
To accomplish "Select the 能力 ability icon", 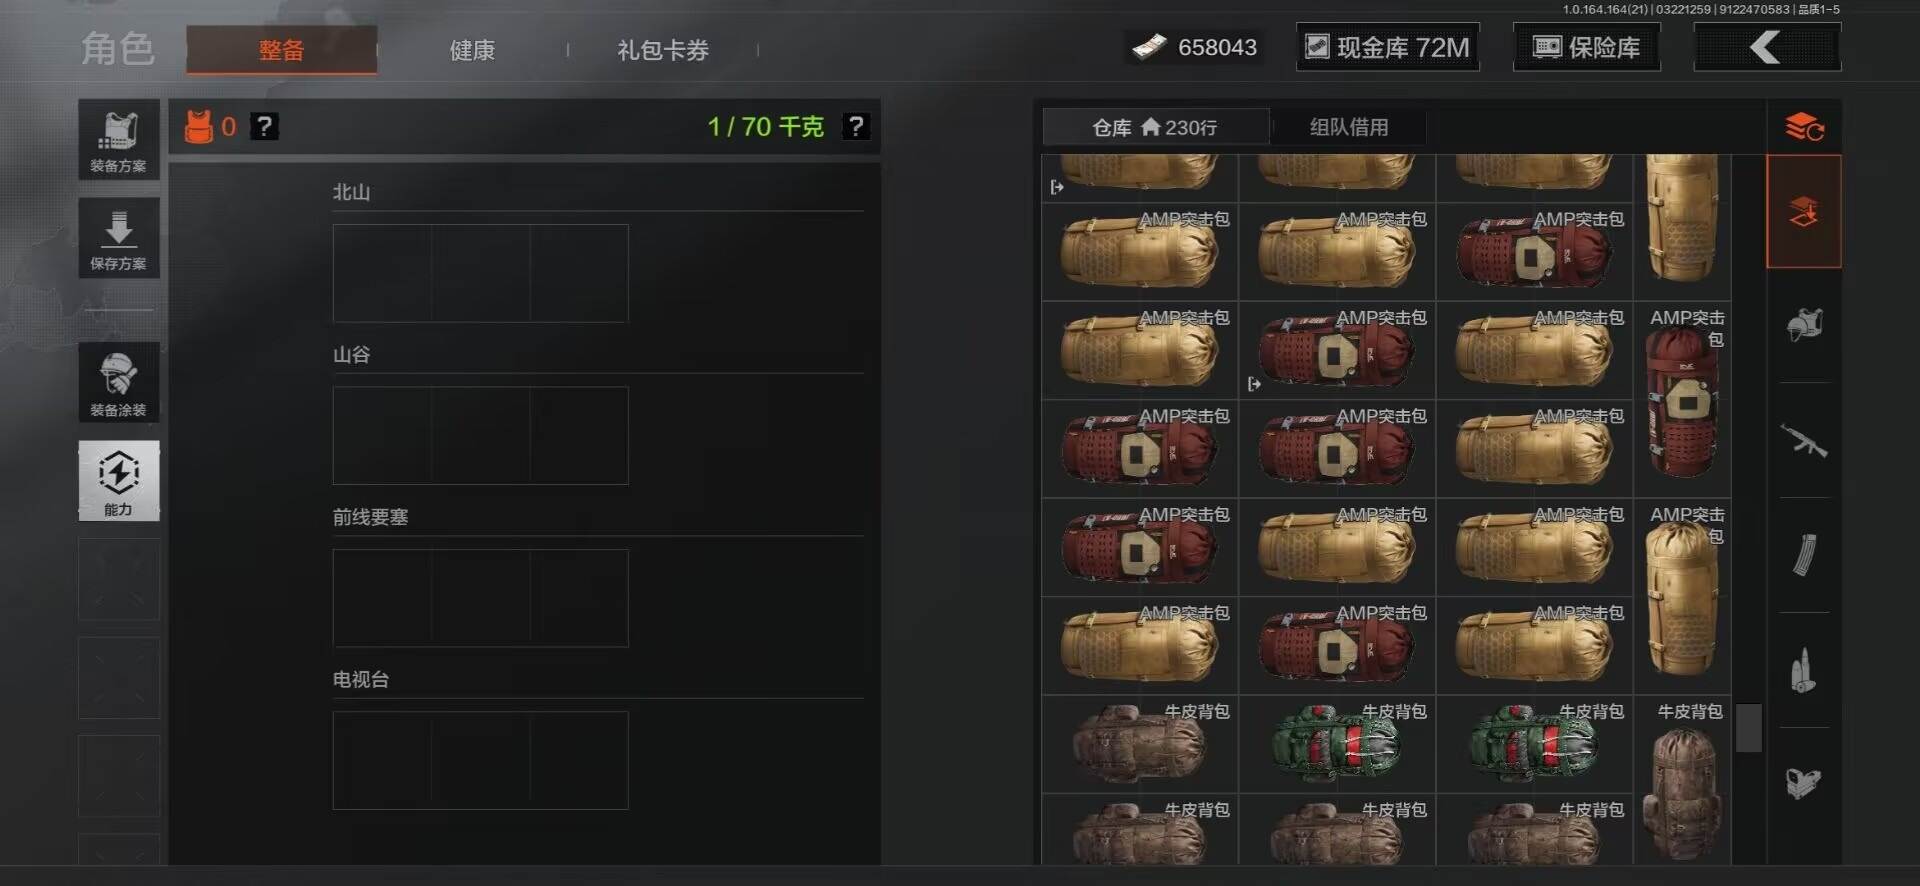I will pos(119,481).
